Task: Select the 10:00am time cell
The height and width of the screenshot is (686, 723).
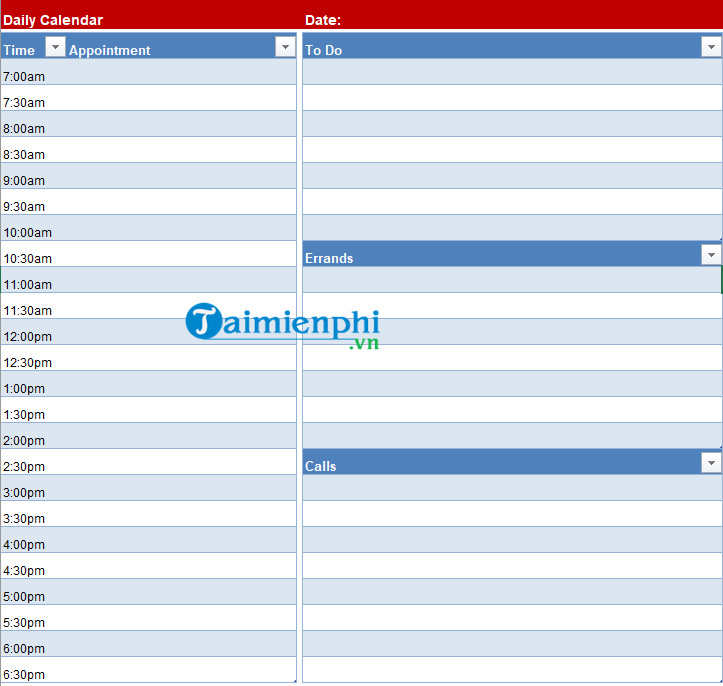Action: 28,232
